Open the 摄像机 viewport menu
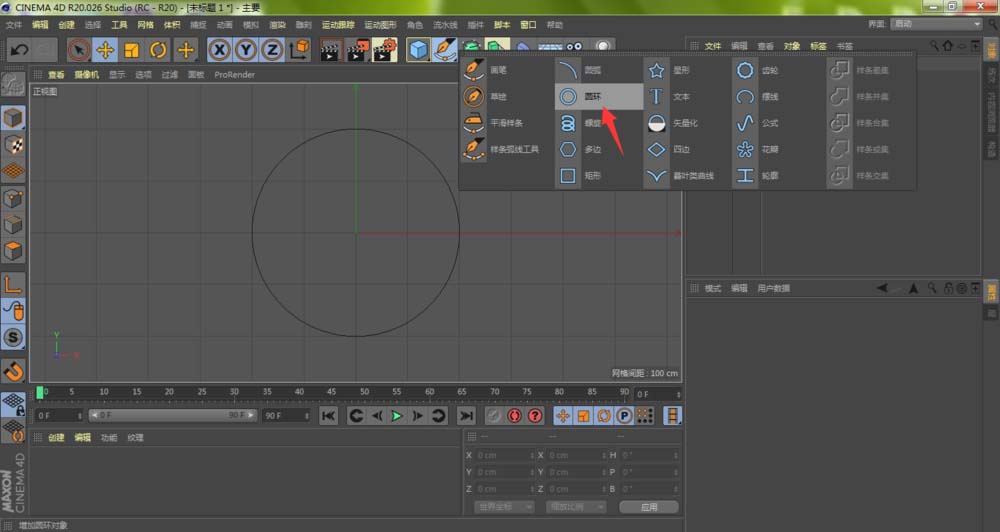The height and width of the screenshot is (532, 1000). (86, 74)
